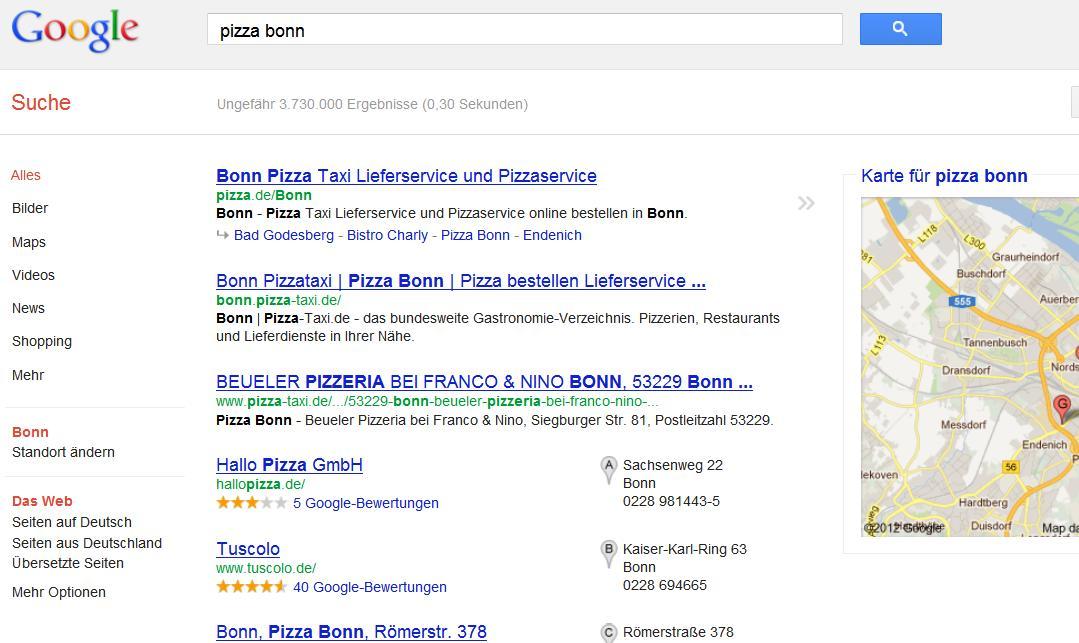Click the Ungefähr 3.730.000 Ergebnisse text
Image resolution: width=1079 pixels, height=643 pixels.
tap(372, 104)
